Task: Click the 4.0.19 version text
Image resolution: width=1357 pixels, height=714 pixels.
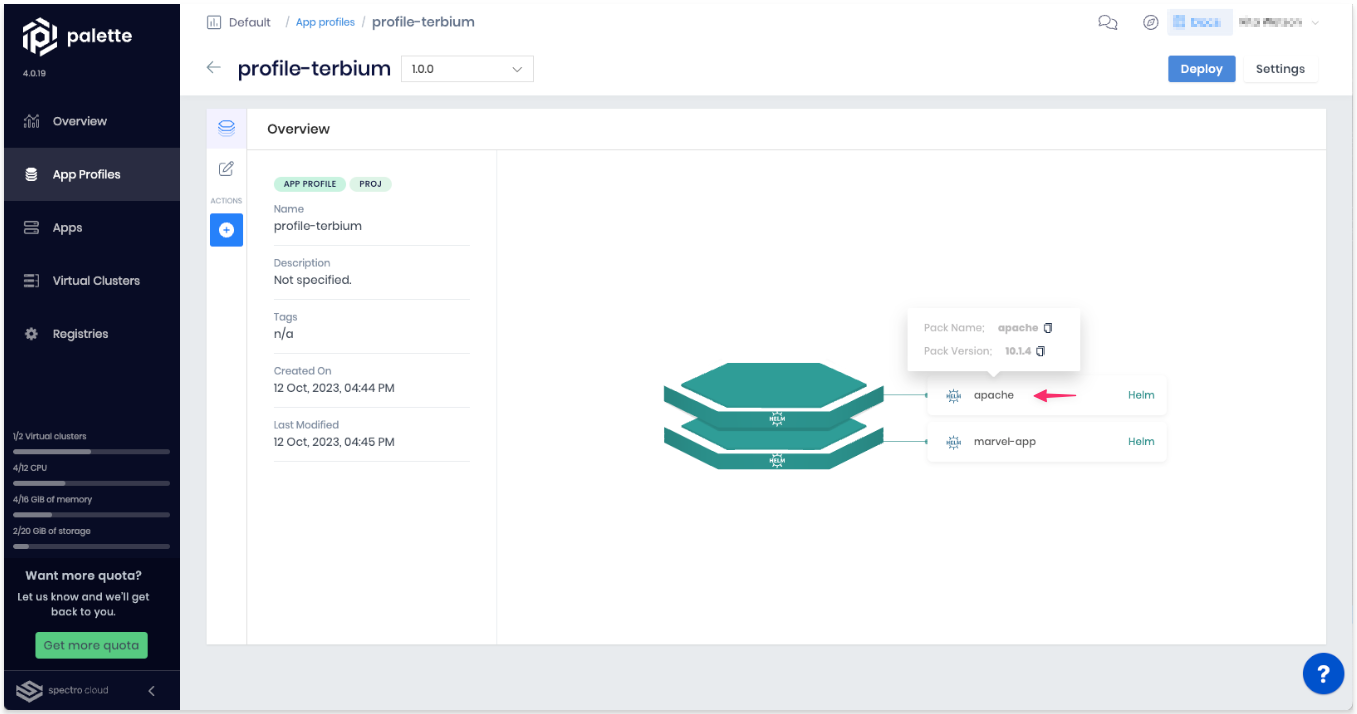Action: (35, 73)
